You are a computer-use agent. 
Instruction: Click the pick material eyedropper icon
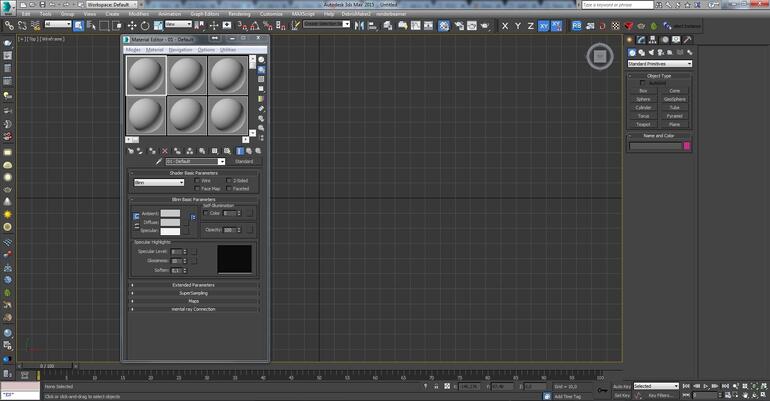159,161
